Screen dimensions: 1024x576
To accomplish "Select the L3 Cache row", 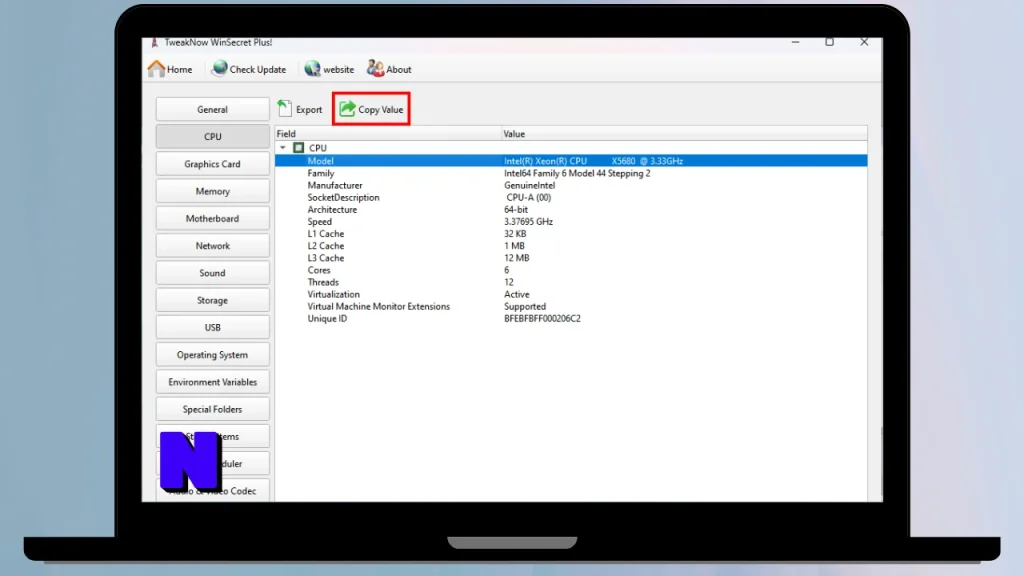I will (x=571, y=258).
